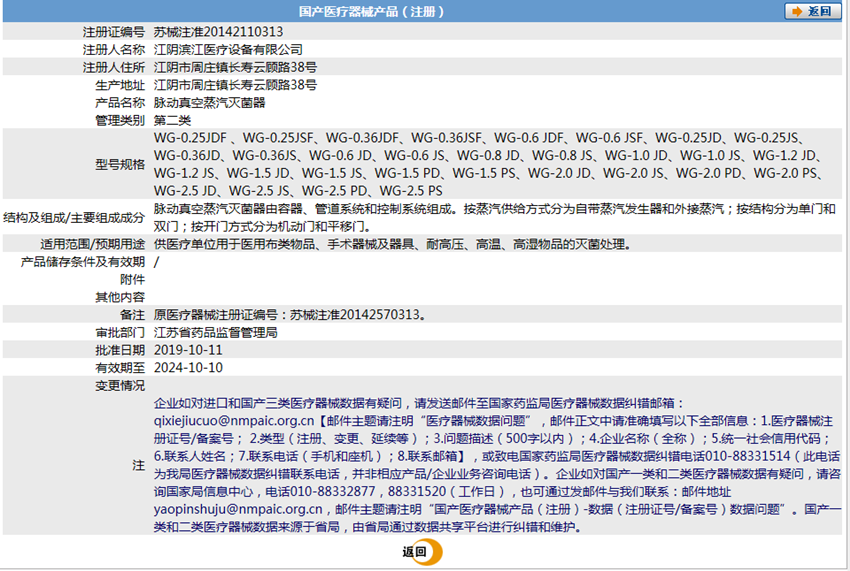
Task: Click email address qixiejiucuo@nmpaic.org.cn
Action: click(x=234, y=421)
